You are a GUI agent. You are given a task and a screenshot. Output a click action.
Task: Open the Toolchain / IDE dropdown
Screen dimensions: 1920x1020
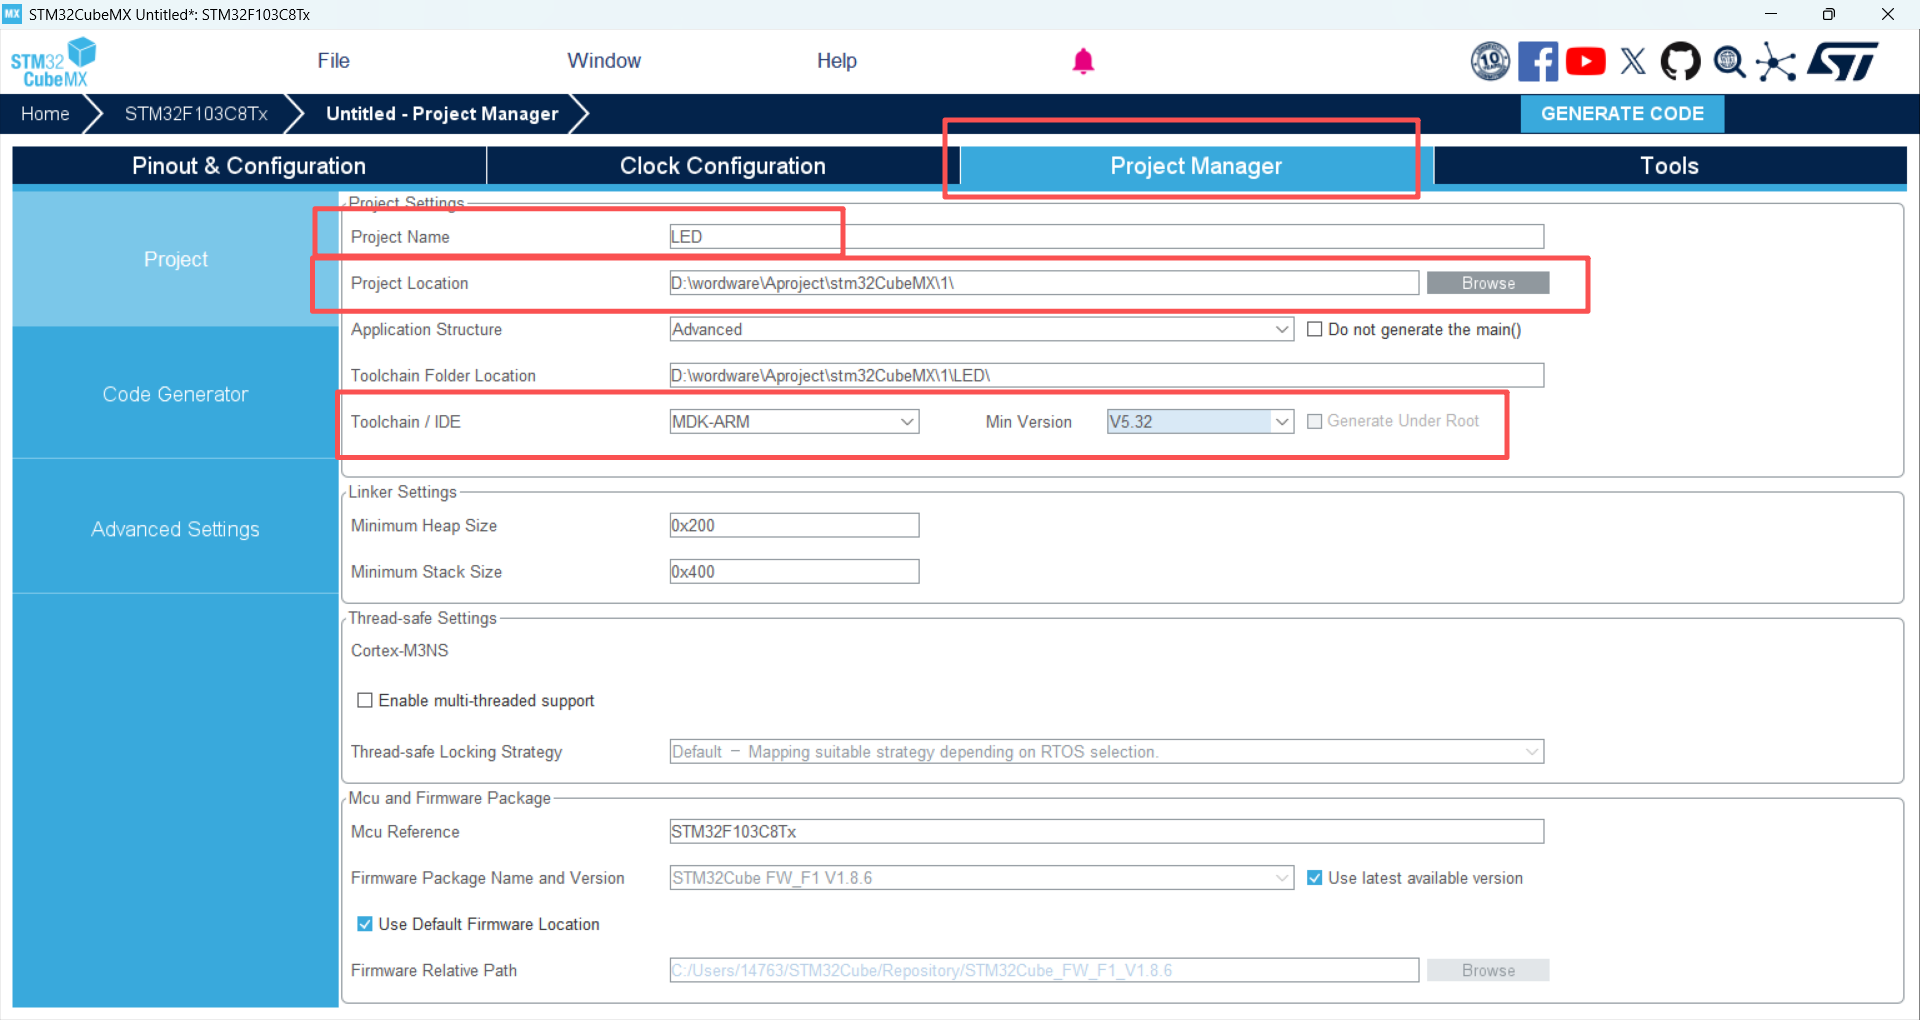794,421
